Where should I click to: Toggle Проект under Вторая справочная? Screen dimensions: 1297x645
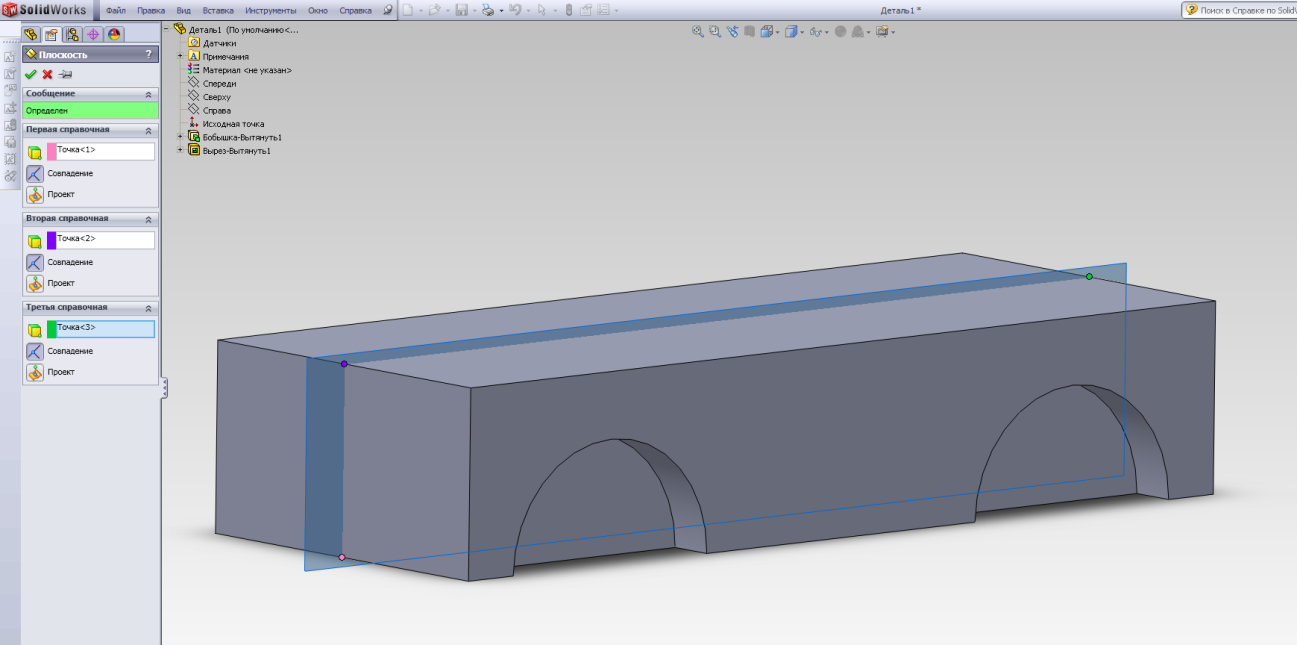coord(35,283)
